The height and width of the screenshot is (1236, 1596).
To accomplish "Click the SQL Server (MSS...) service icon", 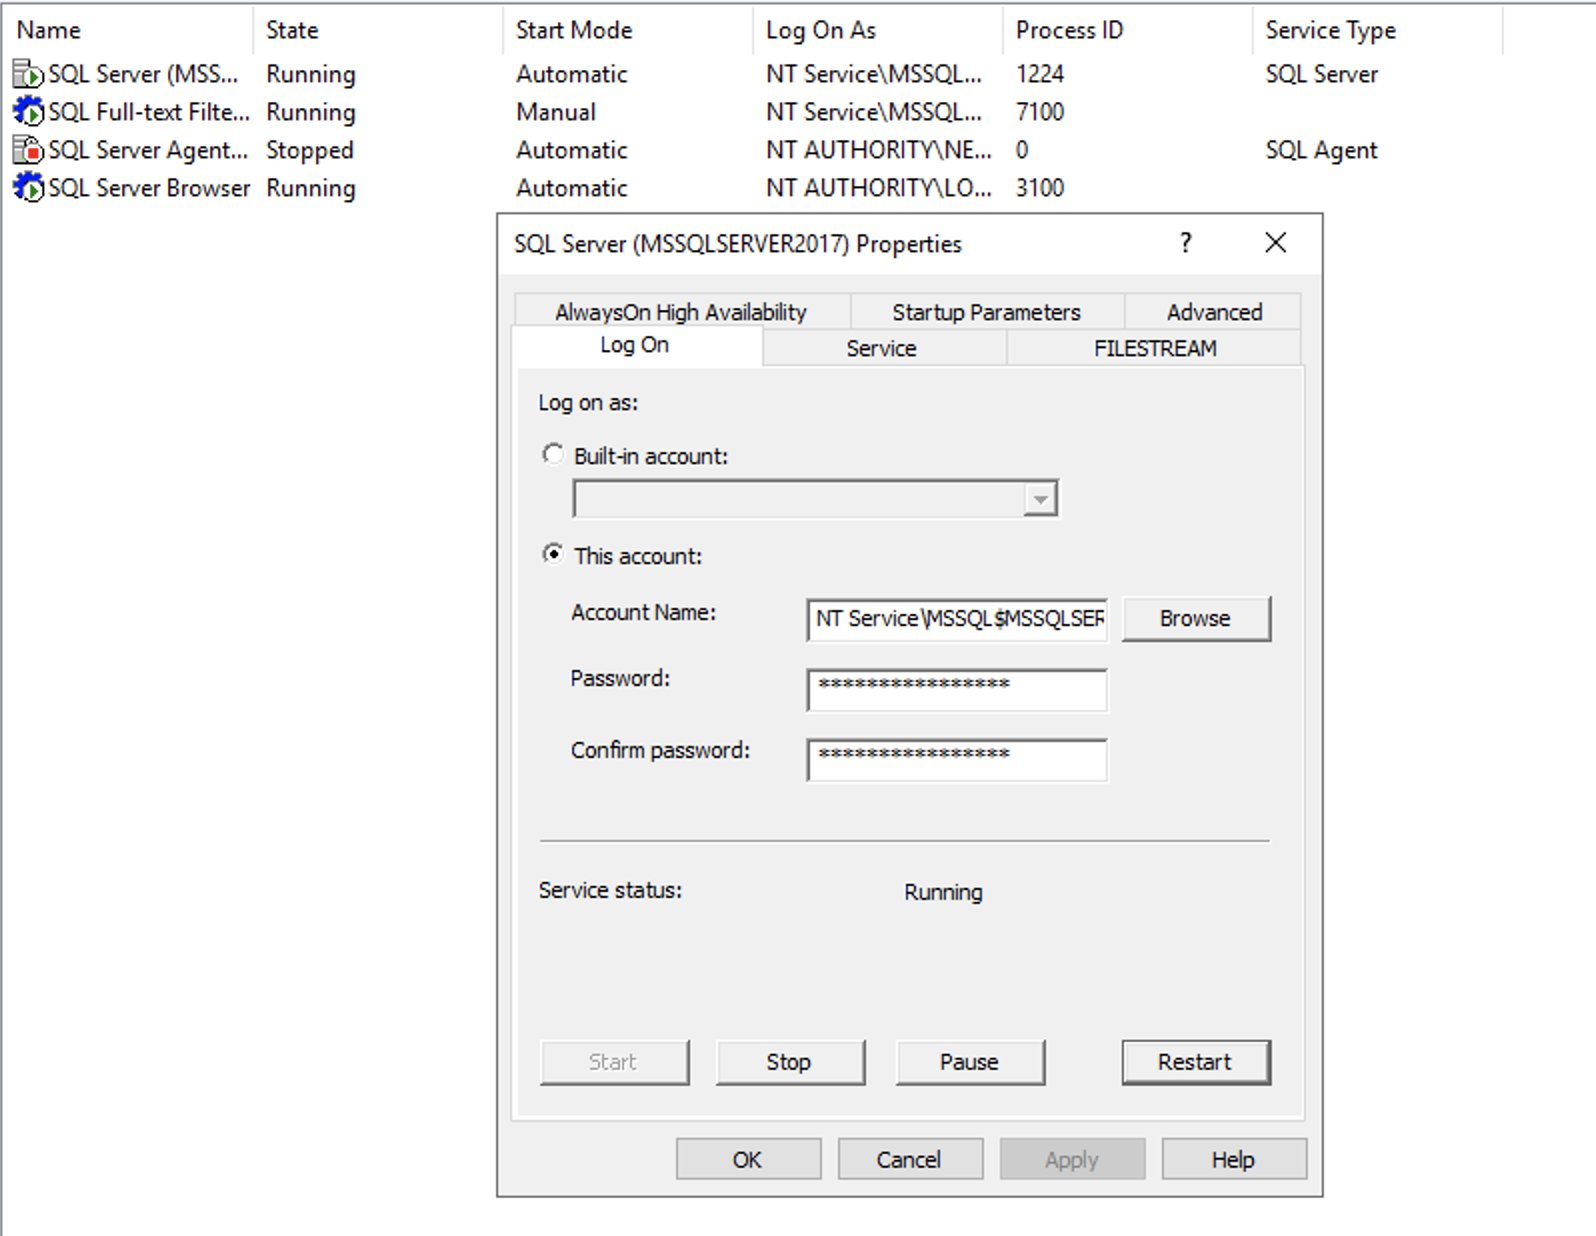I will tap(28, 74).
